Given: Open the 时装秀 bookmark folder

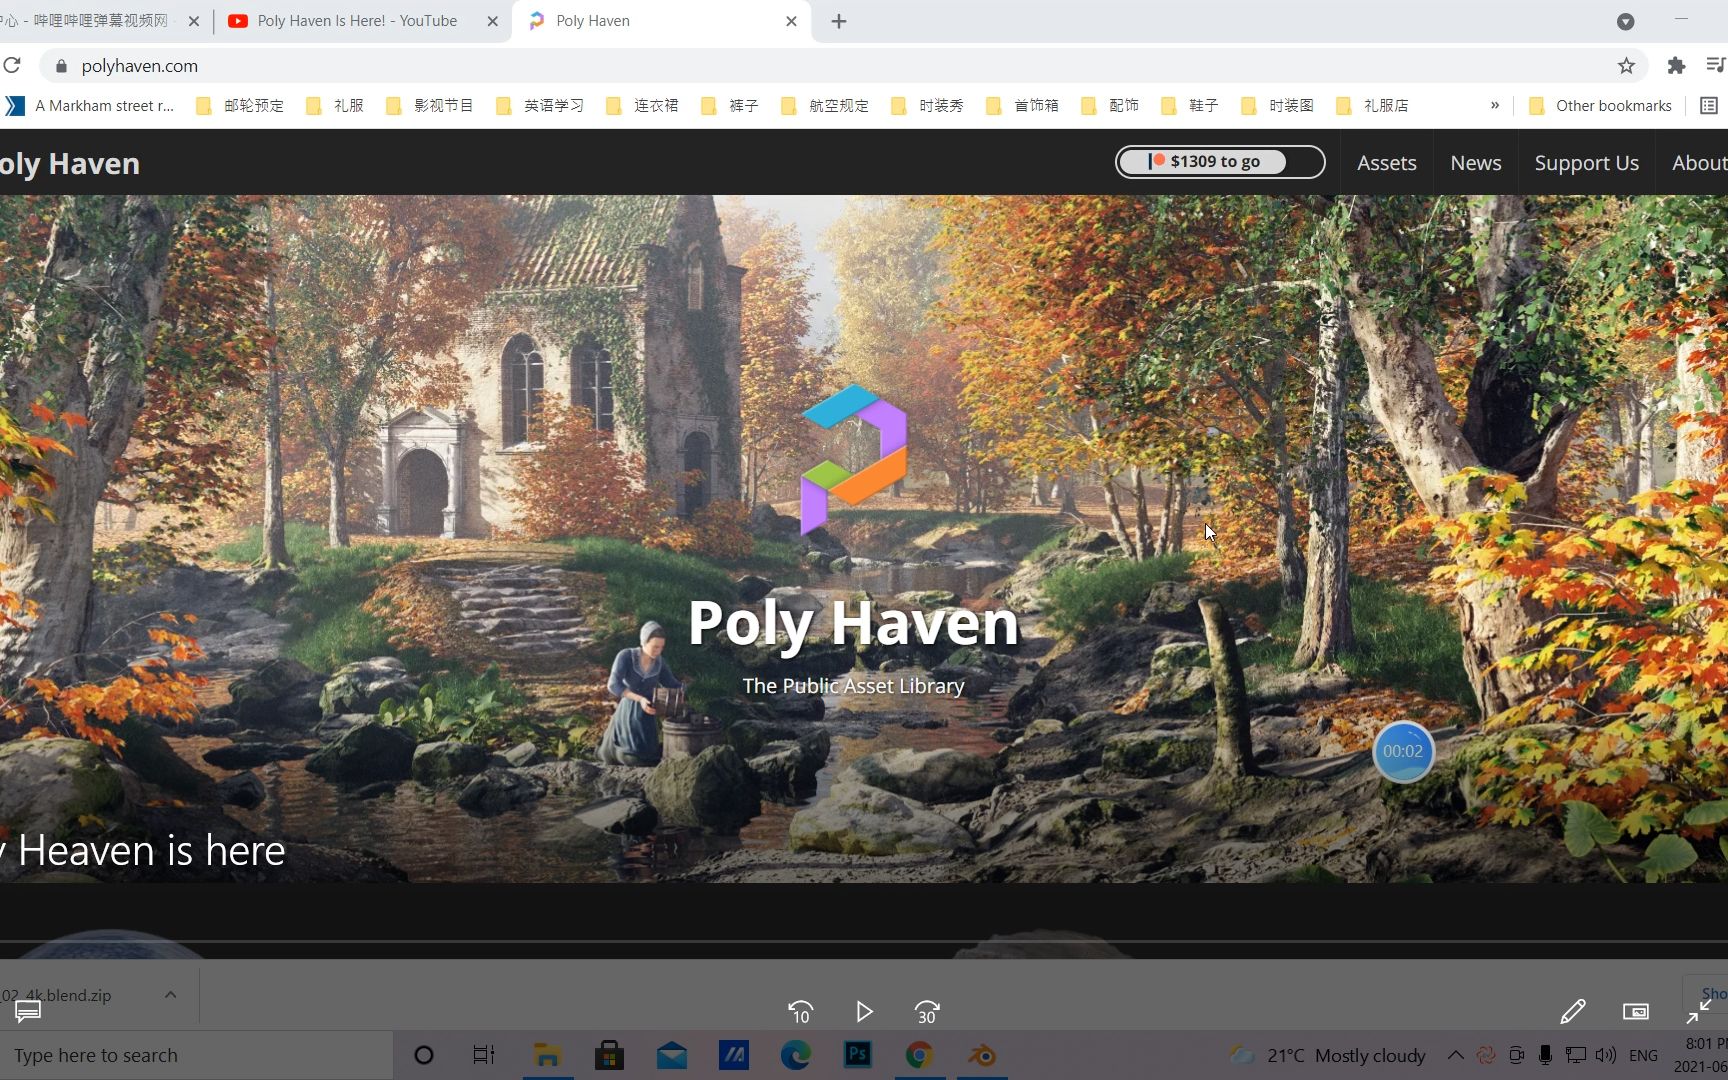Looking at the screenshot, I should tap(927, 106).
